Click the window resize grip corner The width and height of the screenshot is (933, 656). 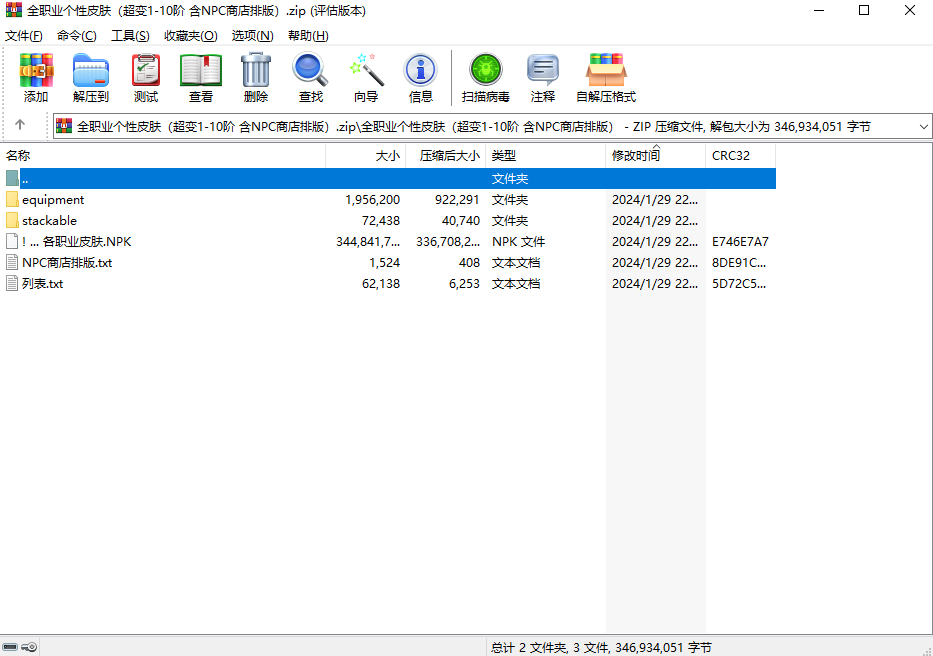[x=926, y=650]
